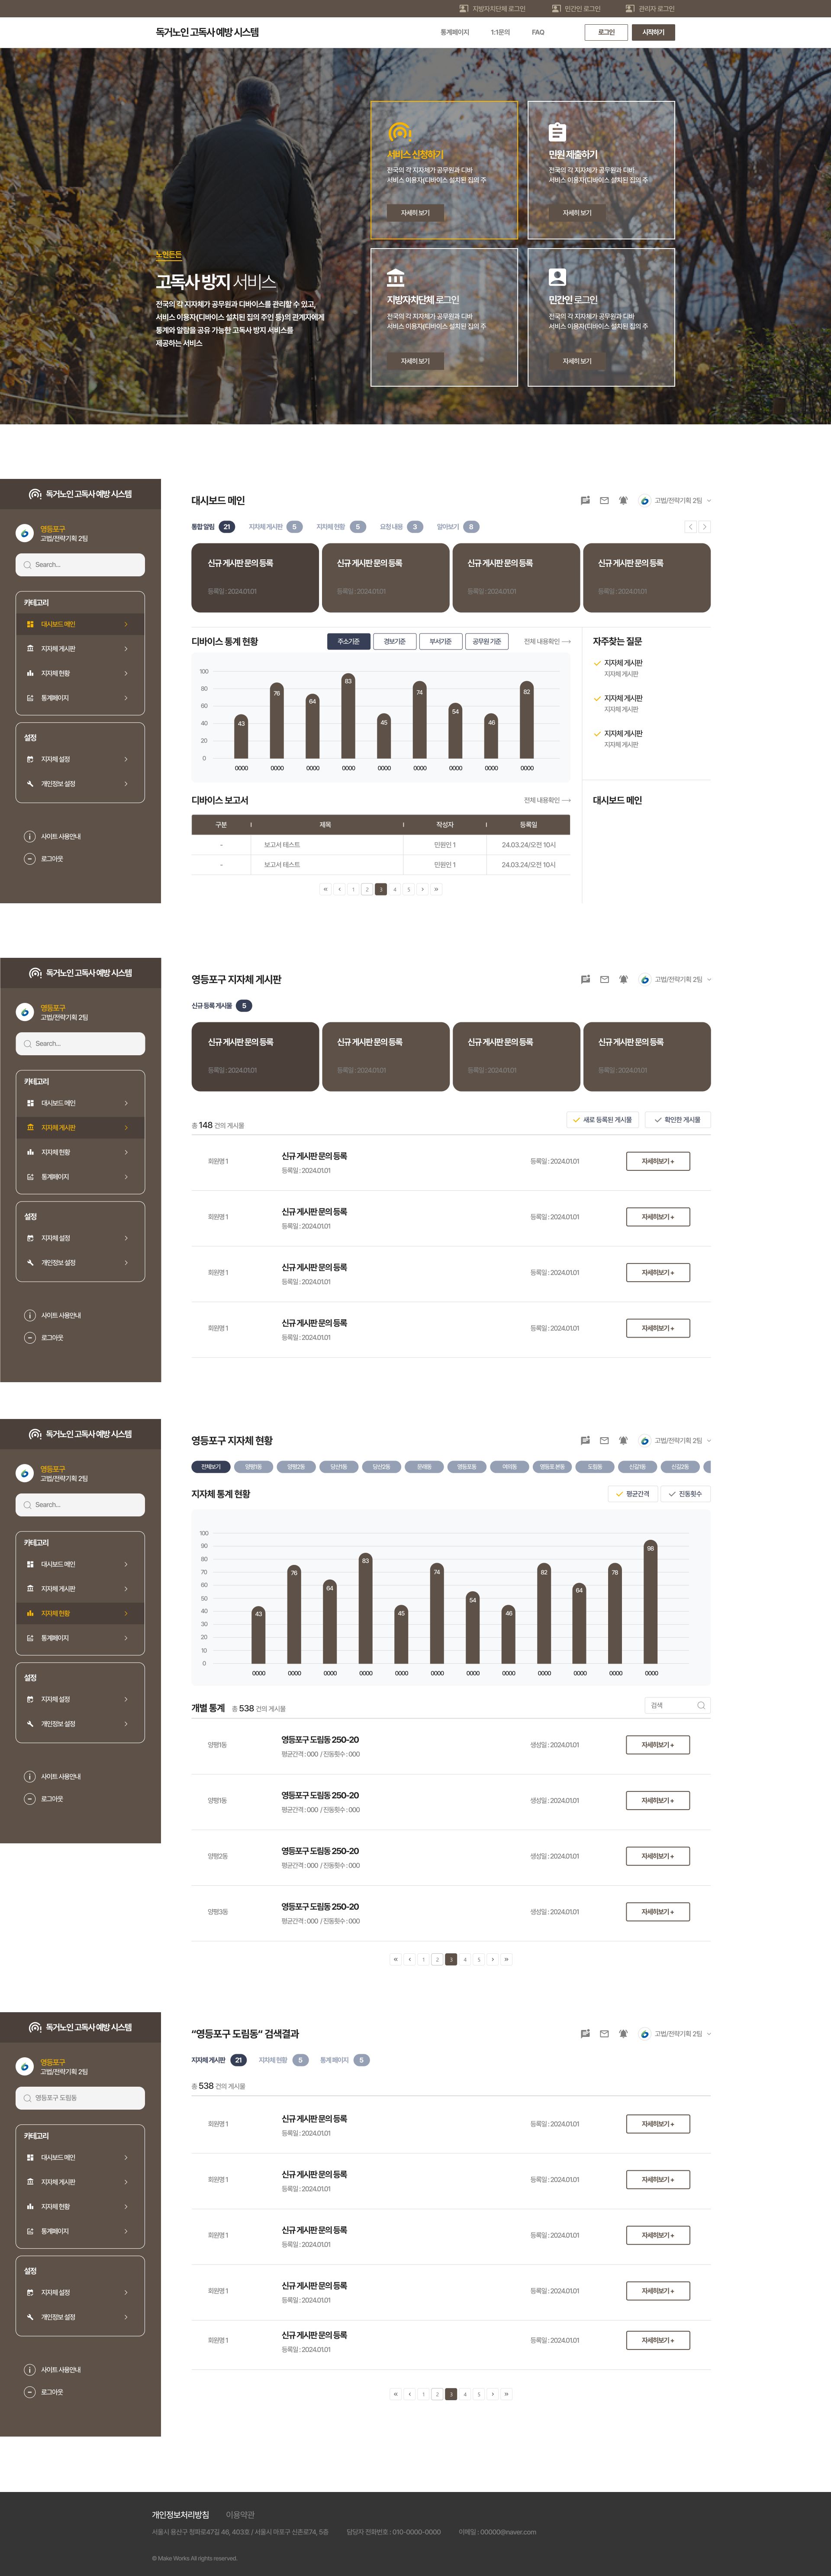Toggle 확인한 게시물 filter
This screenshot has height=2576, width=831.
click(678, 1120)
